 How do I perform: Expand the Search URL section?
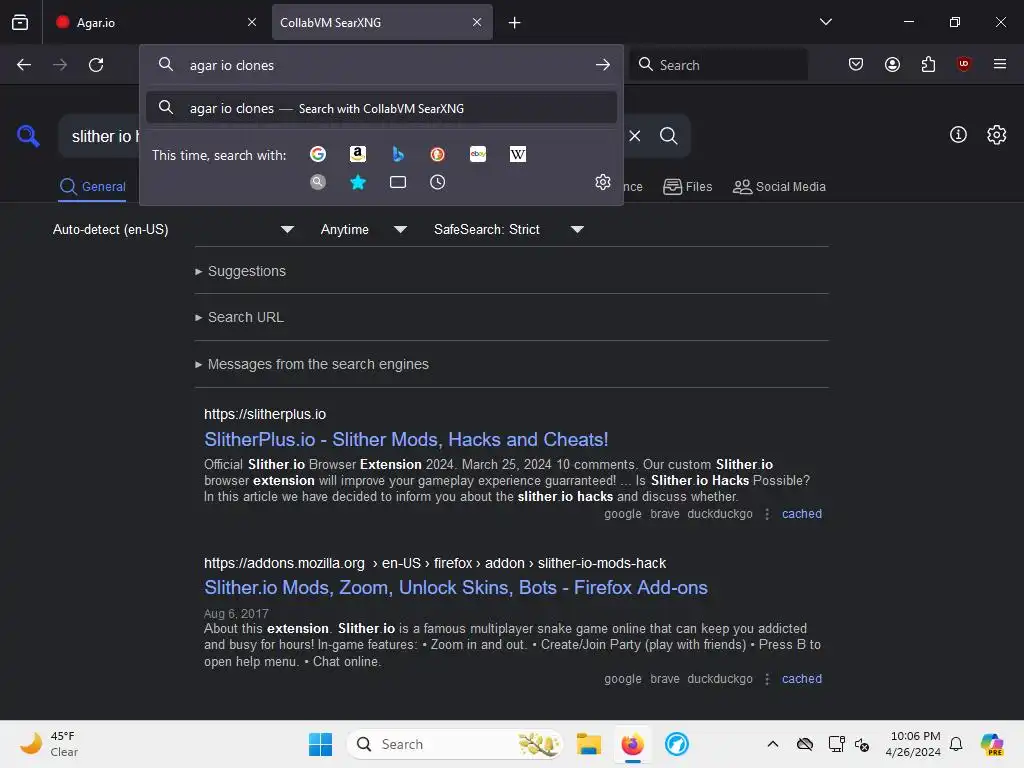tap(239, 317)
